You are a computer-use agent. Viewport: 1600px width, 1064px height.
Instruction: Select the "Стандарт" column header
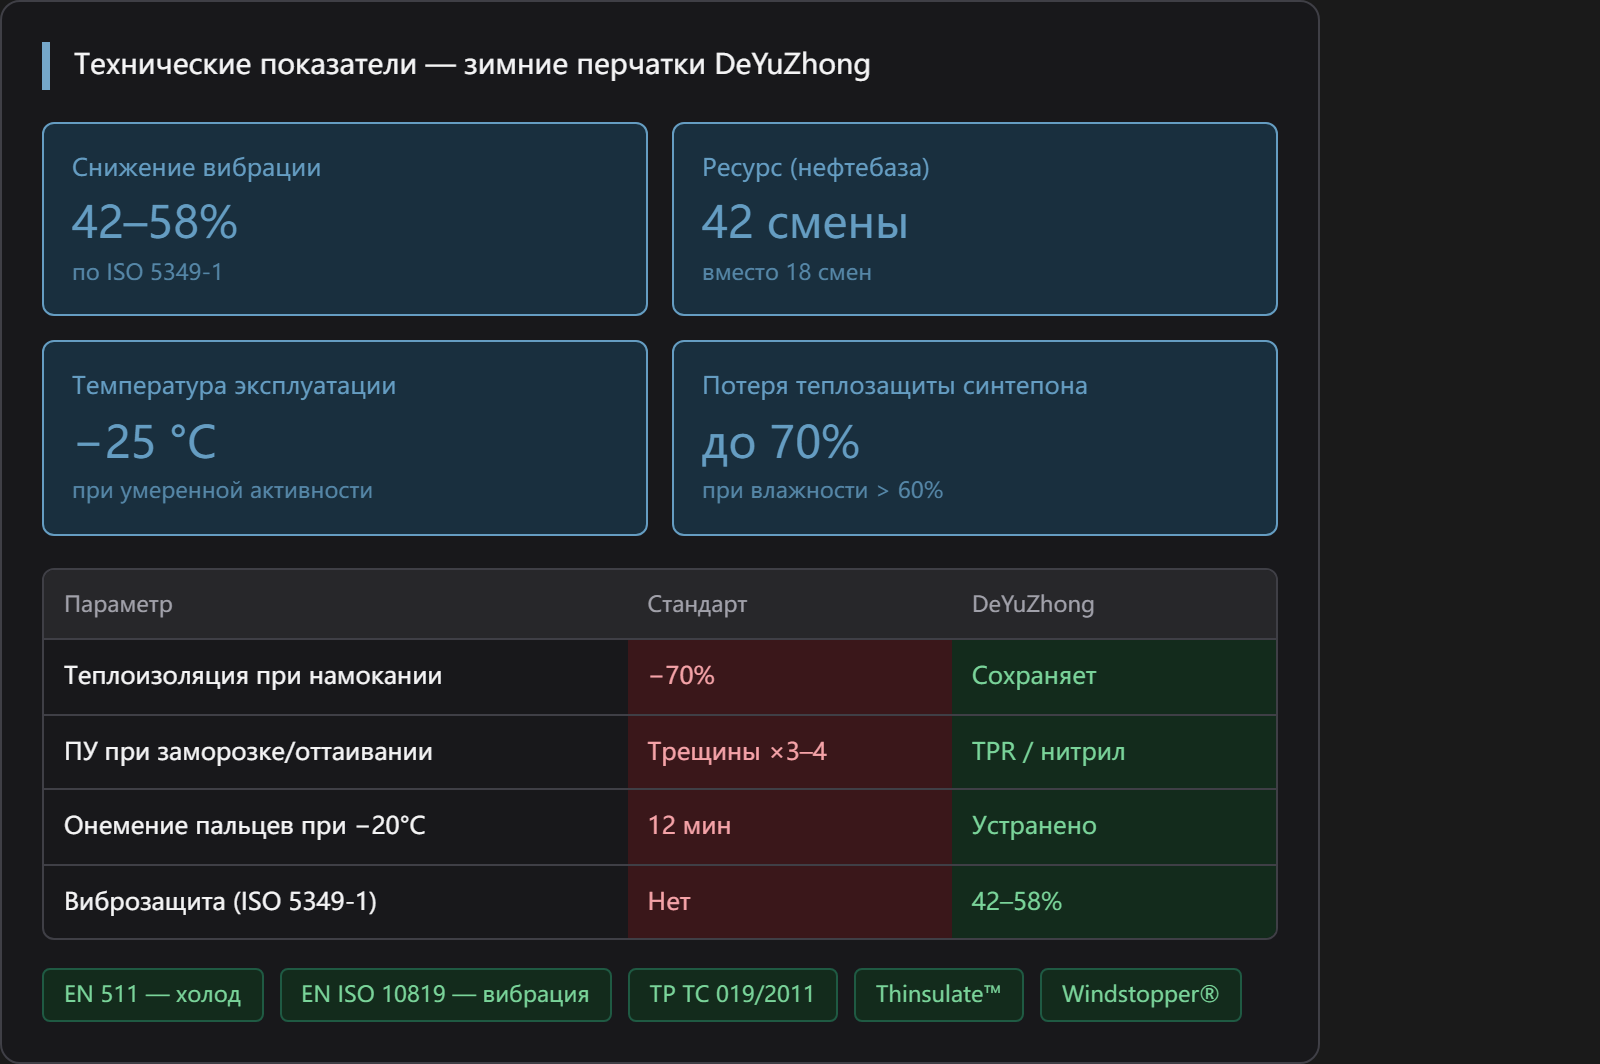coord(697,604)
